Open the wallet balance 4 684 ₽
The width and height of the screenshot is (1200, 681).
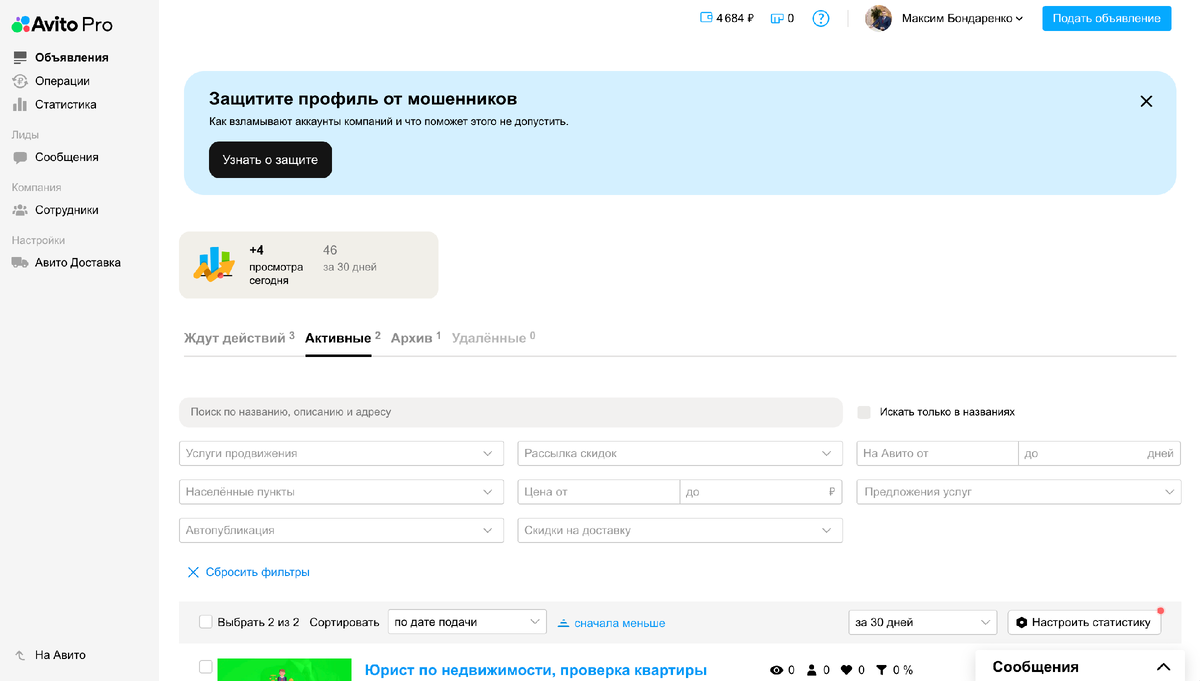[x=727, y=18]
